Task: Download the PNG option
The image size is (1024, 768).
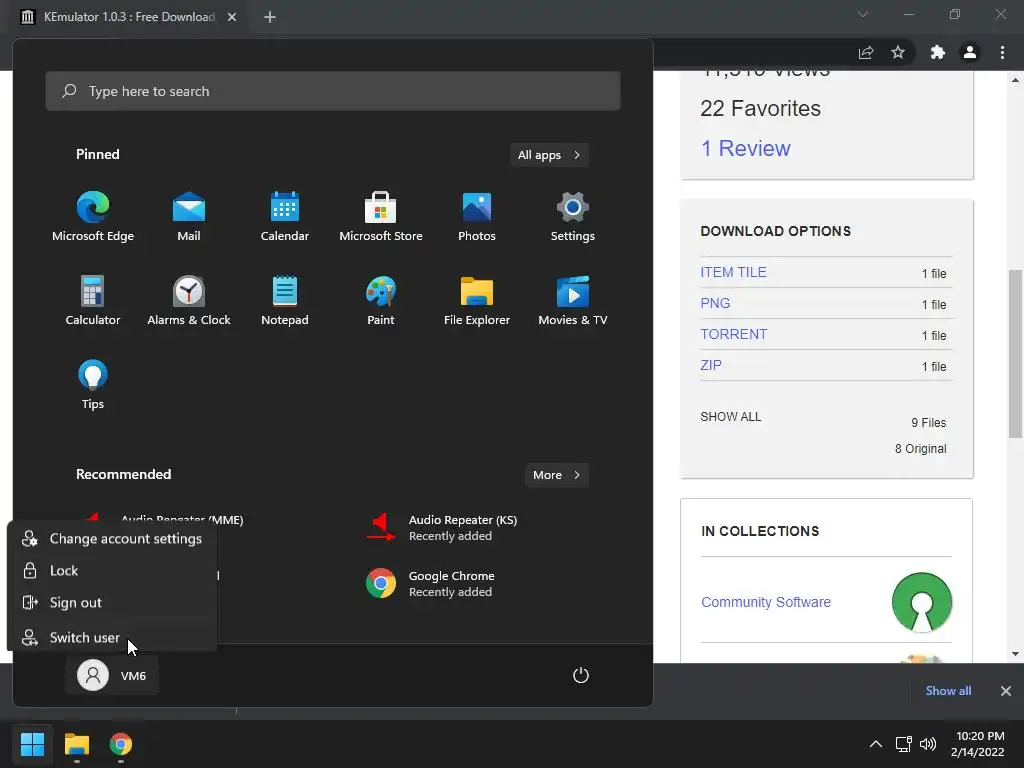Action: pyautogui.click(x=715, y=303)
